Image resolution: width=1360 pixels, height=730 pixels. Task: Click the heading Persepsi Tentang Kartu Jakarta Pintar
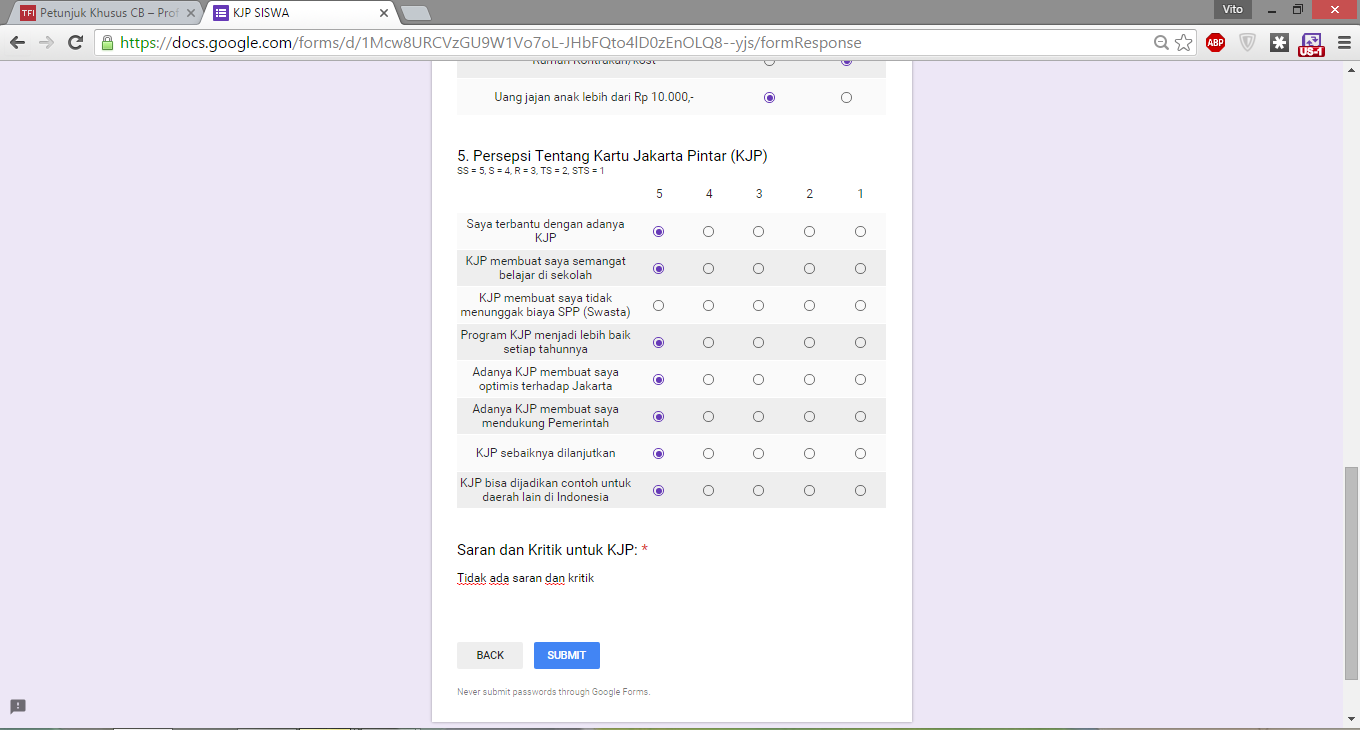point(612,156)
